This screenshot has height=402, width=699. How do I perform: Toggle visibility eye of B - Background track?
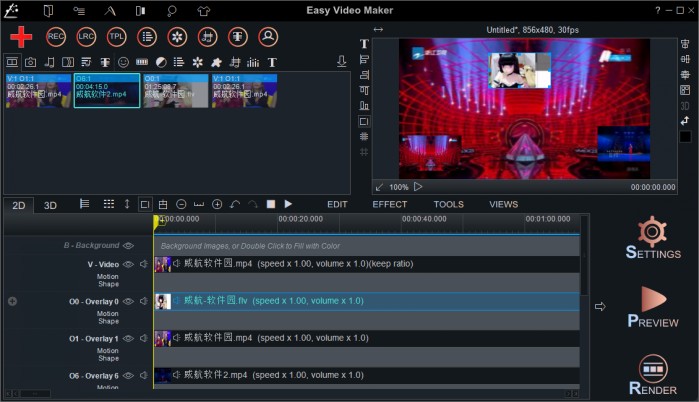(128, 246)
